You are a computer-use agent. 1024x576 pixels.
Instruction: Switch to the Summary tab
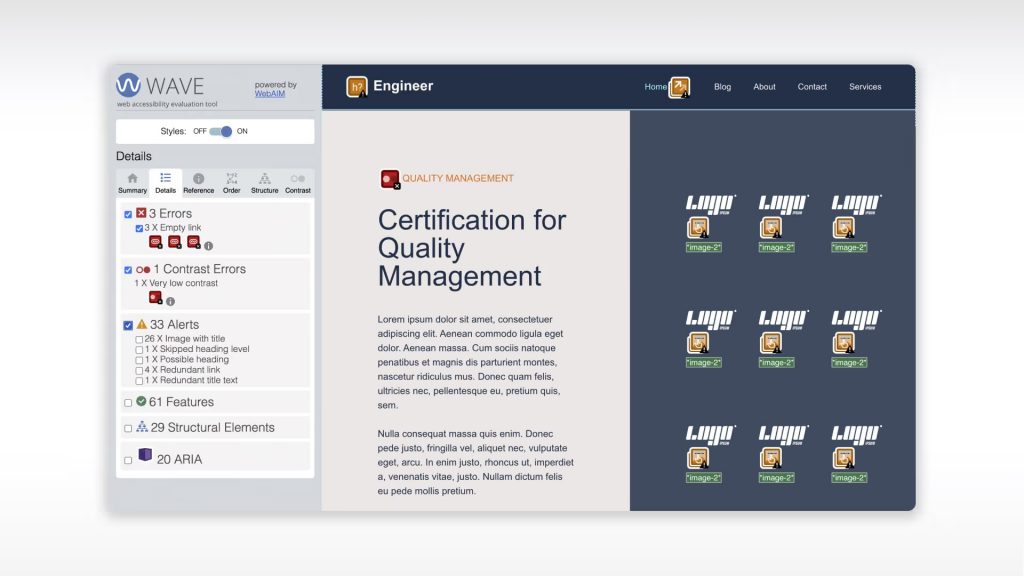click(132, 183)
